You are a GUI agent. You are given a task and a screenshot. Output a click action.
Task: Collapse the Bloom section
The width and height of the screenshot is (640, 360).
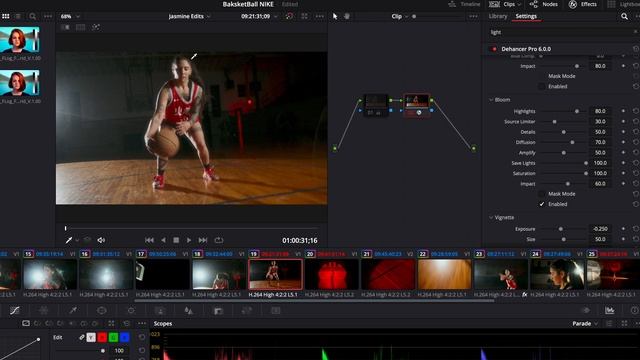[x=491, y=100]
